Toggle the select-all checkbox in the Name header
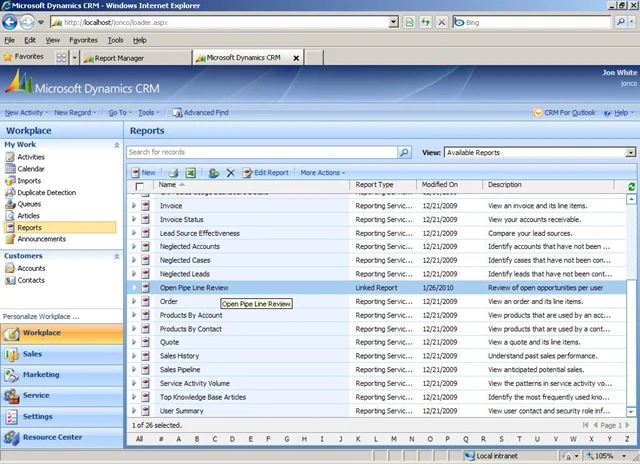Screen dimensions: 640x464 [x=140, y=186]
